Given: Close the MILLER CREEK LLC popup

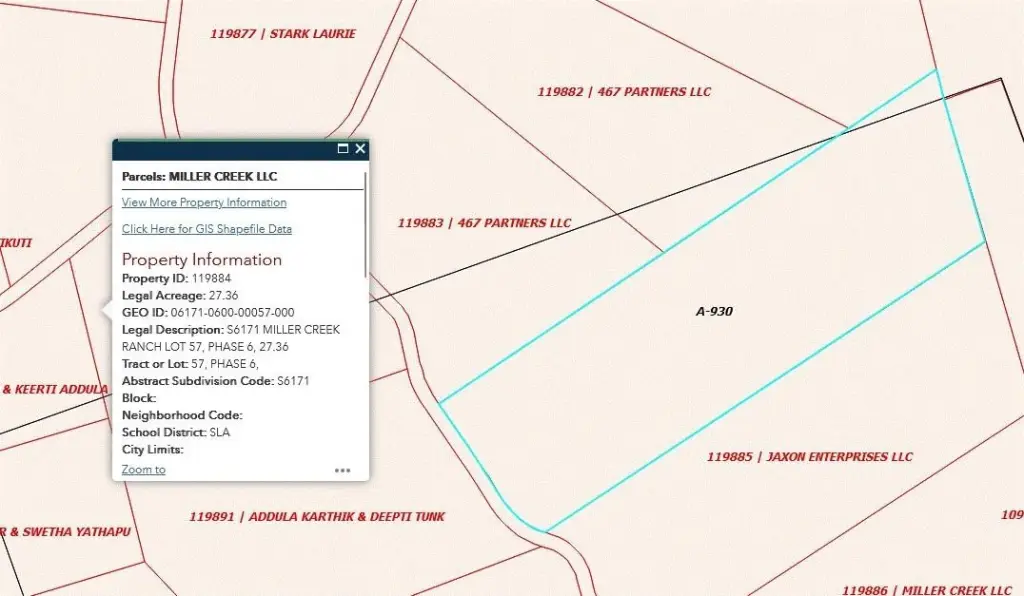Looking at the screenshot, I should coord(360,149).
